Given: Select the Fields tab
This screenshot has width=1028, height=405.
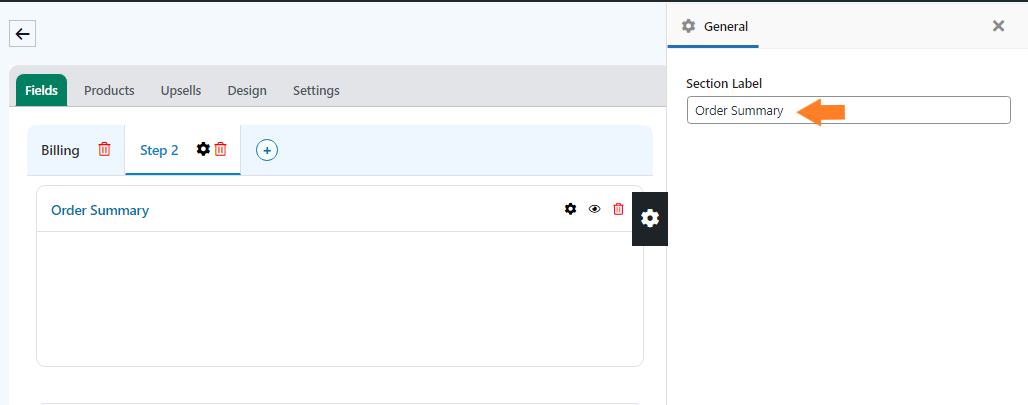Looking at the screenshot, I should 41,90.
